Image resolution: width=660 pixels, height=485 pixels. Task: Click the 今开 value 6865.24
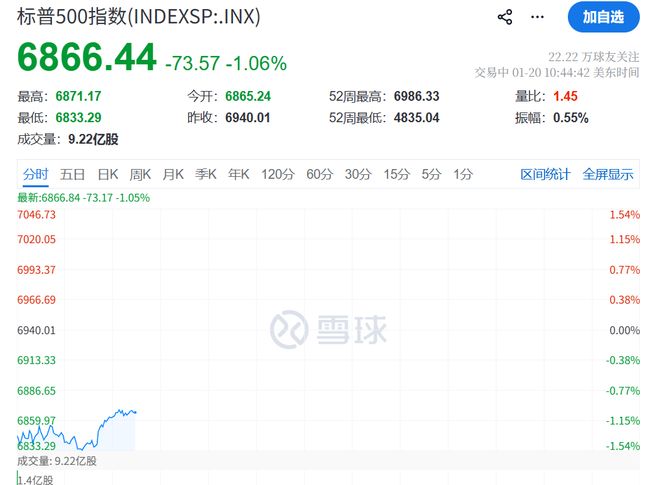(x=248, y=96)
